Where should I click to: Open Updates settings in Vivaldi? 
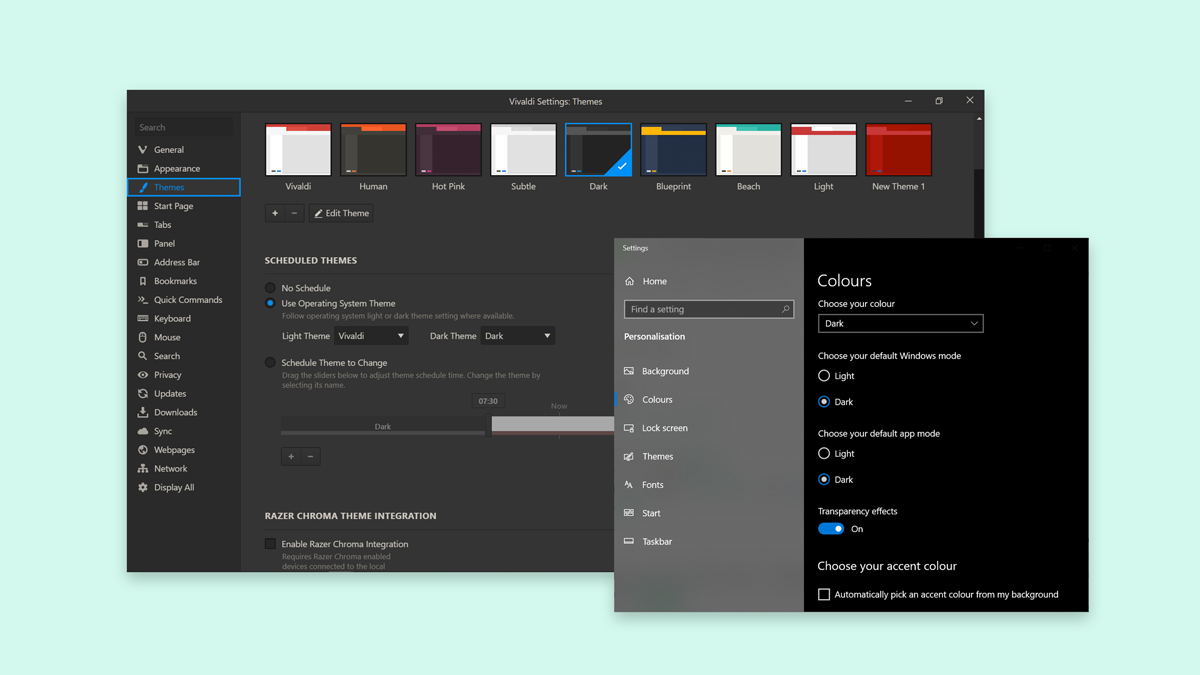click(184, 394)
